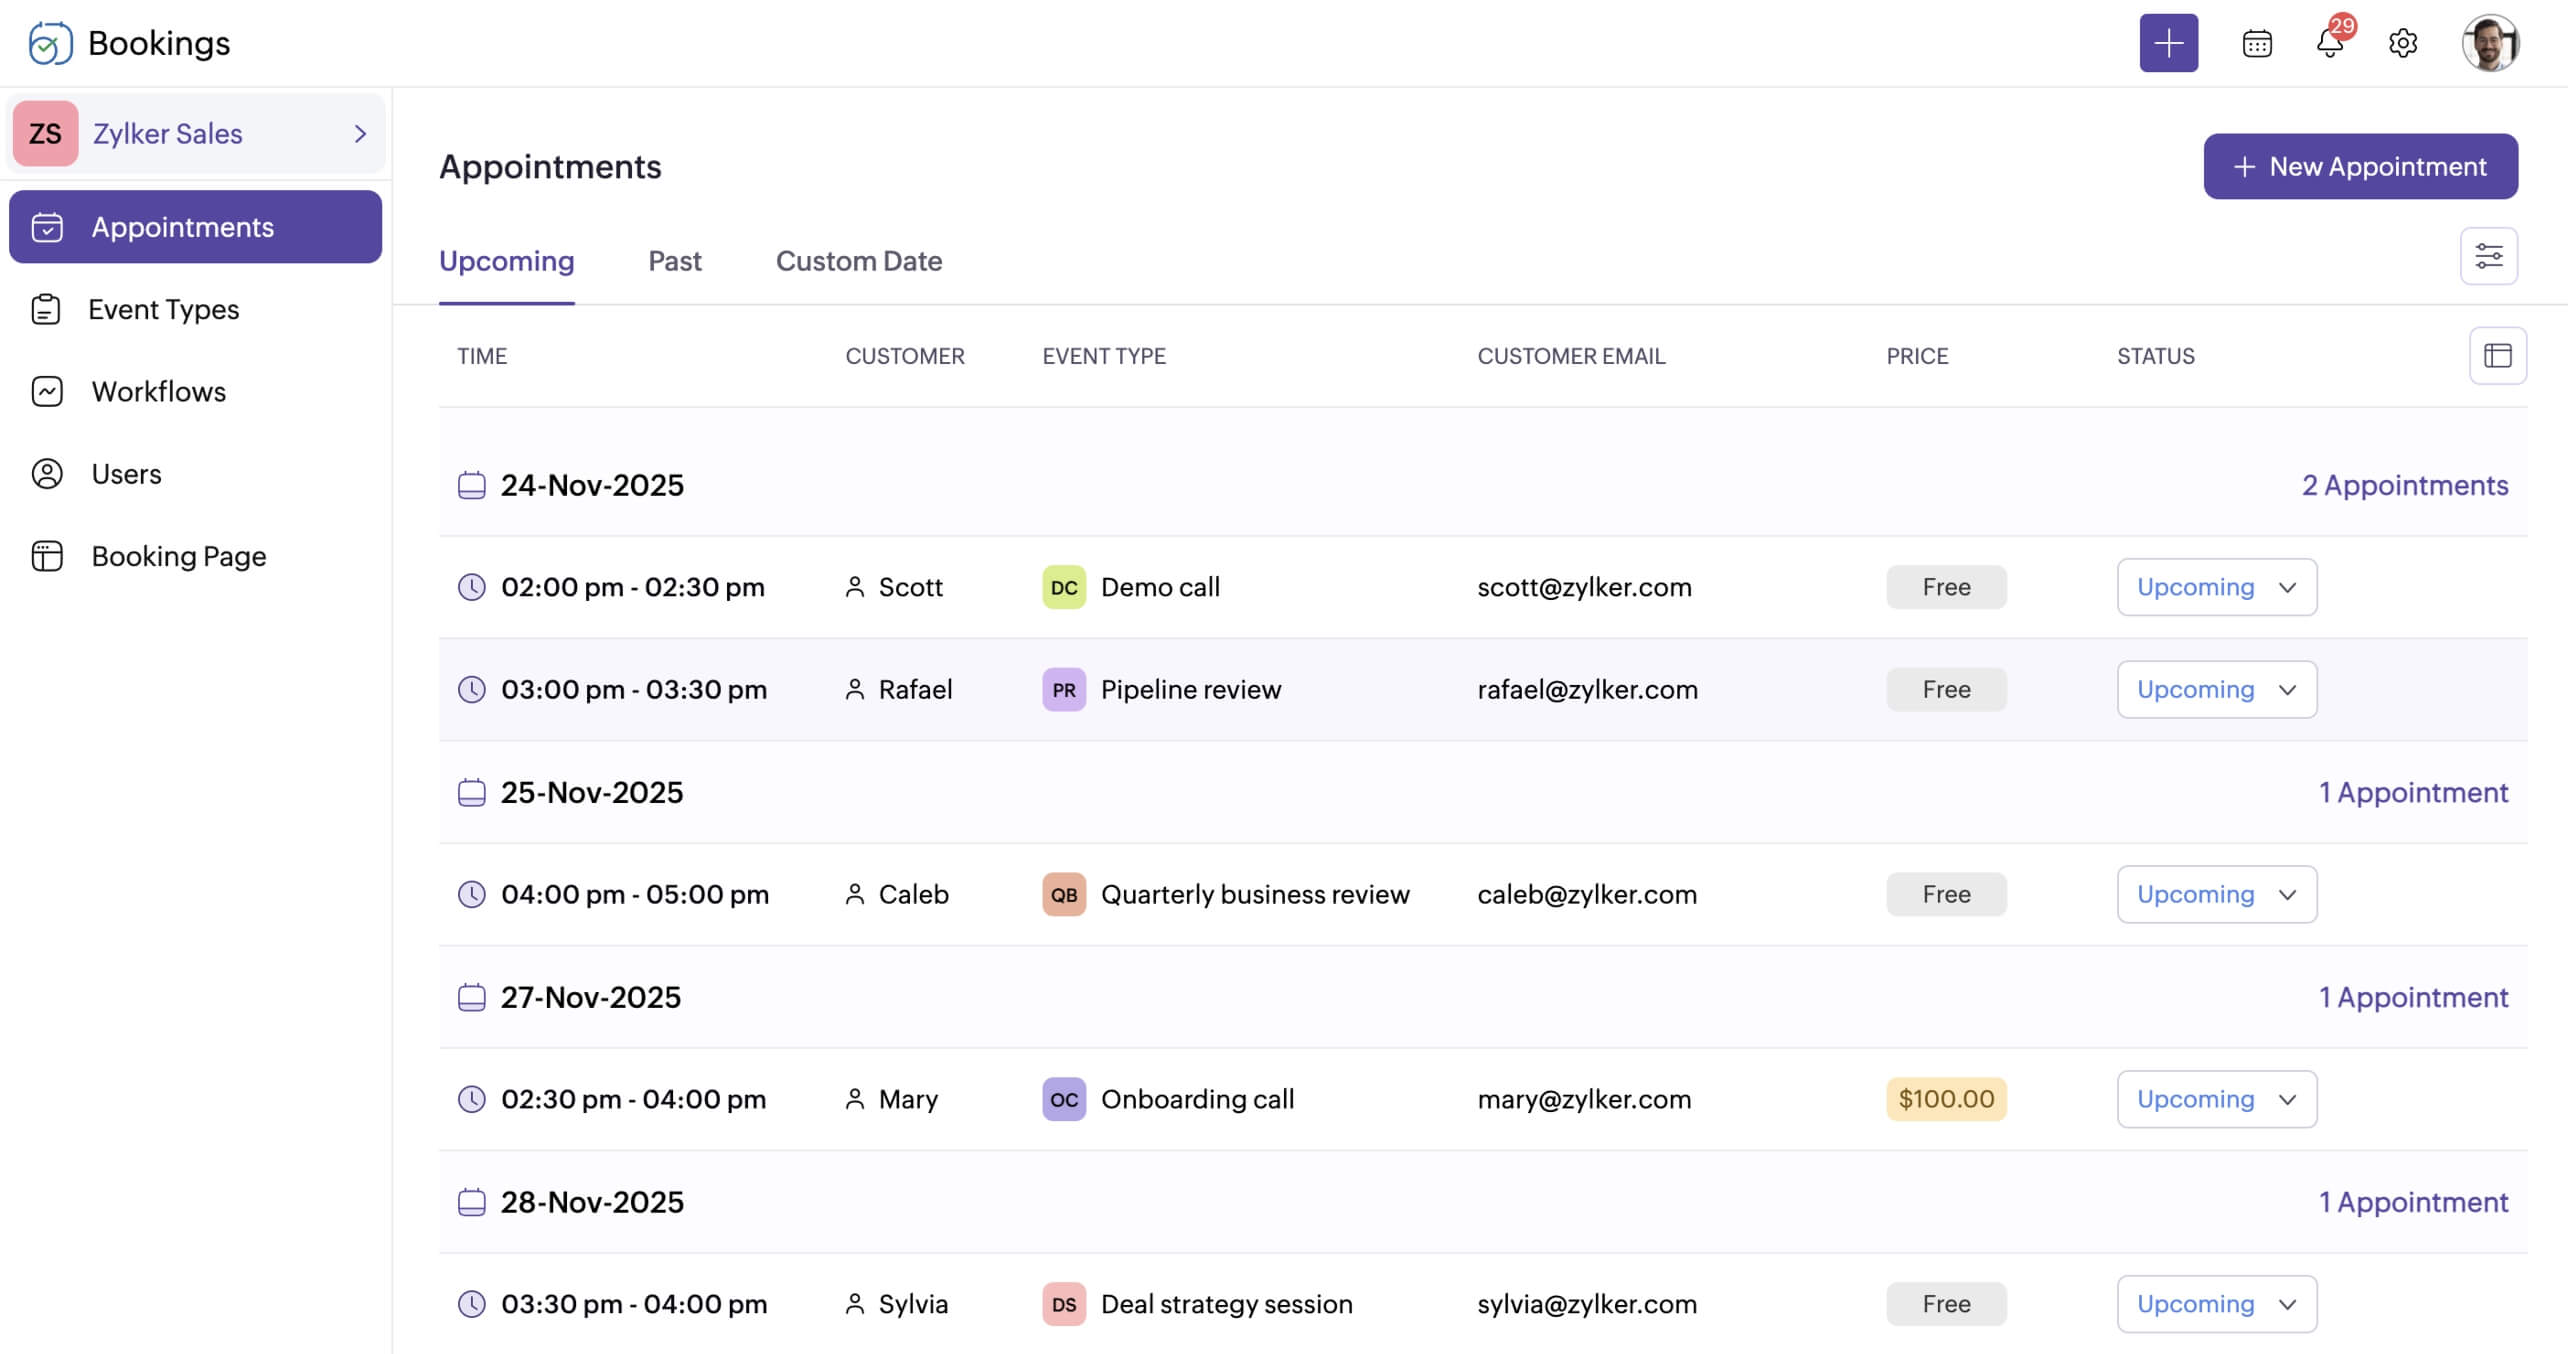Click the 2 Appointments link for 24-Nov-2025

pos(2404,485)
